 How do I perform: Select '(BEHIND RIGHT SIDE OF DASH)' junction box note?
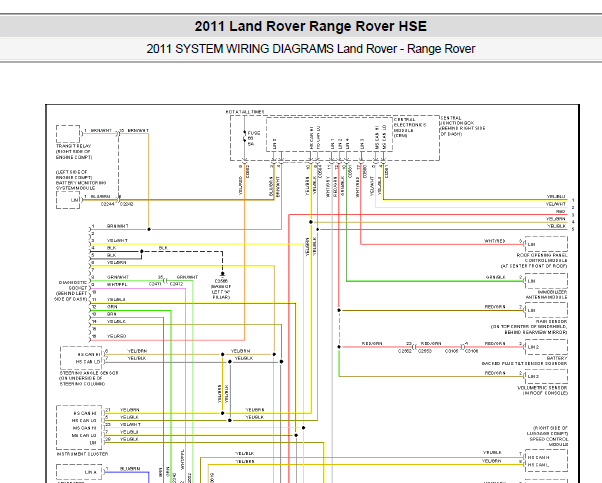(x=463, y=131)
